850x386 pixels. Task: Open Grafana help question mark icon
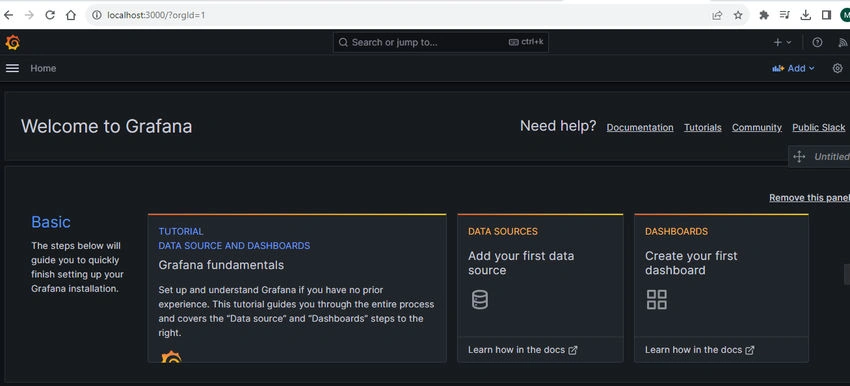pos(817,42)
